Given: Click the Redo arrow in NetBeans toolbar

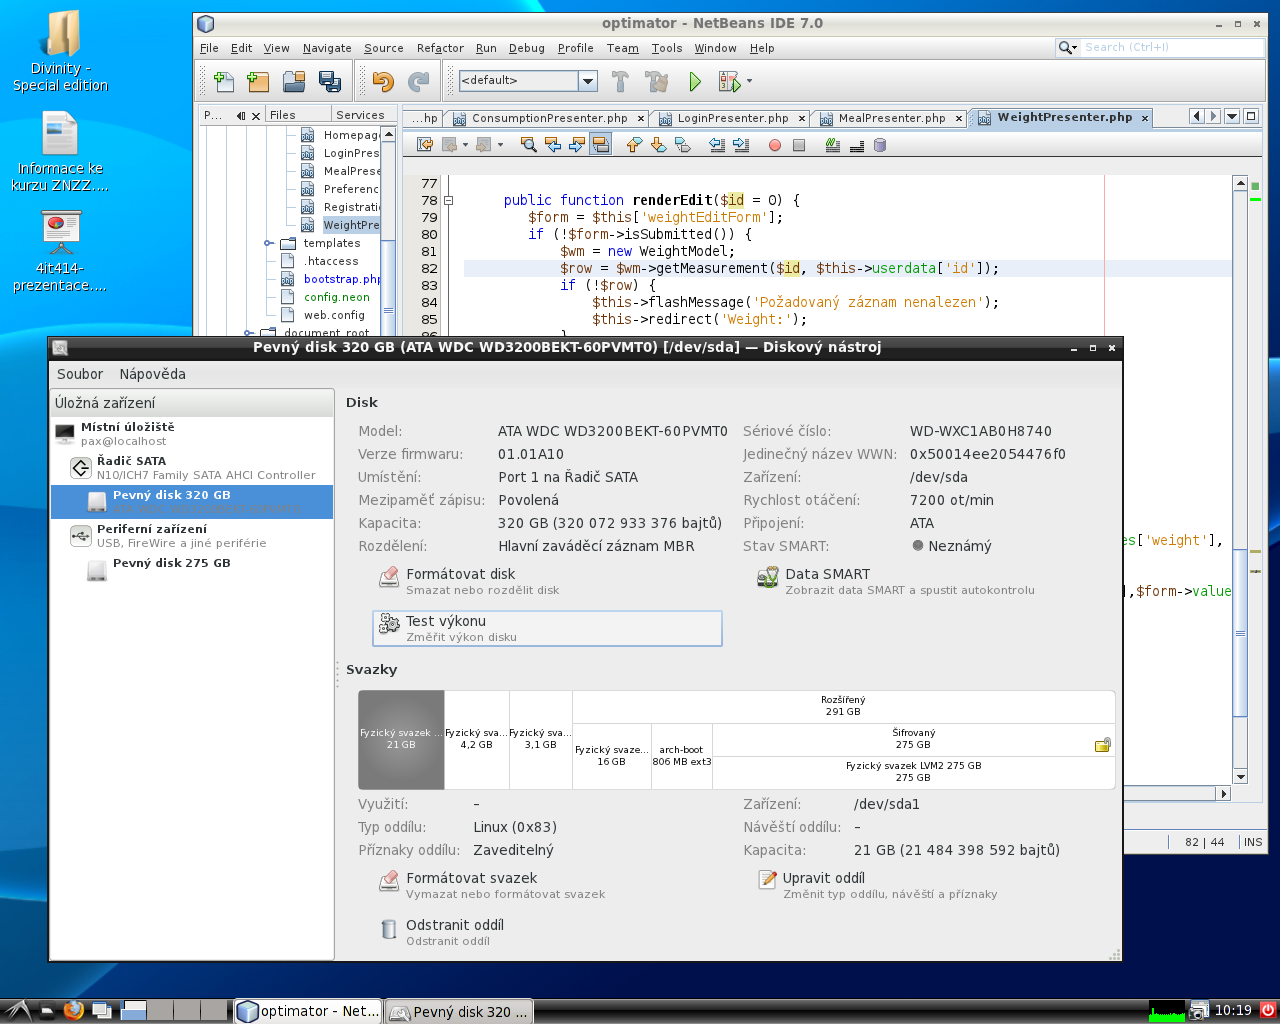Looking at the screenshot, I should (419, 82).
